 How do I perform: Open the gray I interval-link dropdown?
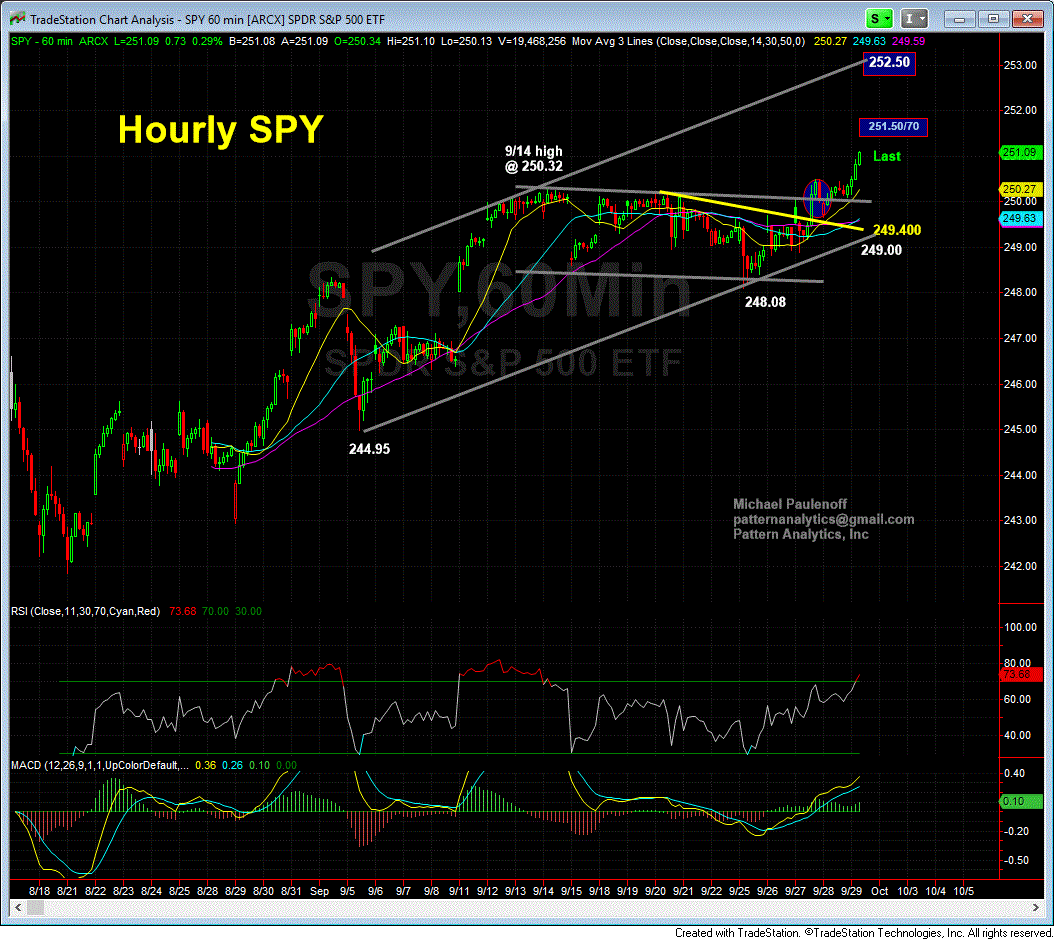(914, 19)
